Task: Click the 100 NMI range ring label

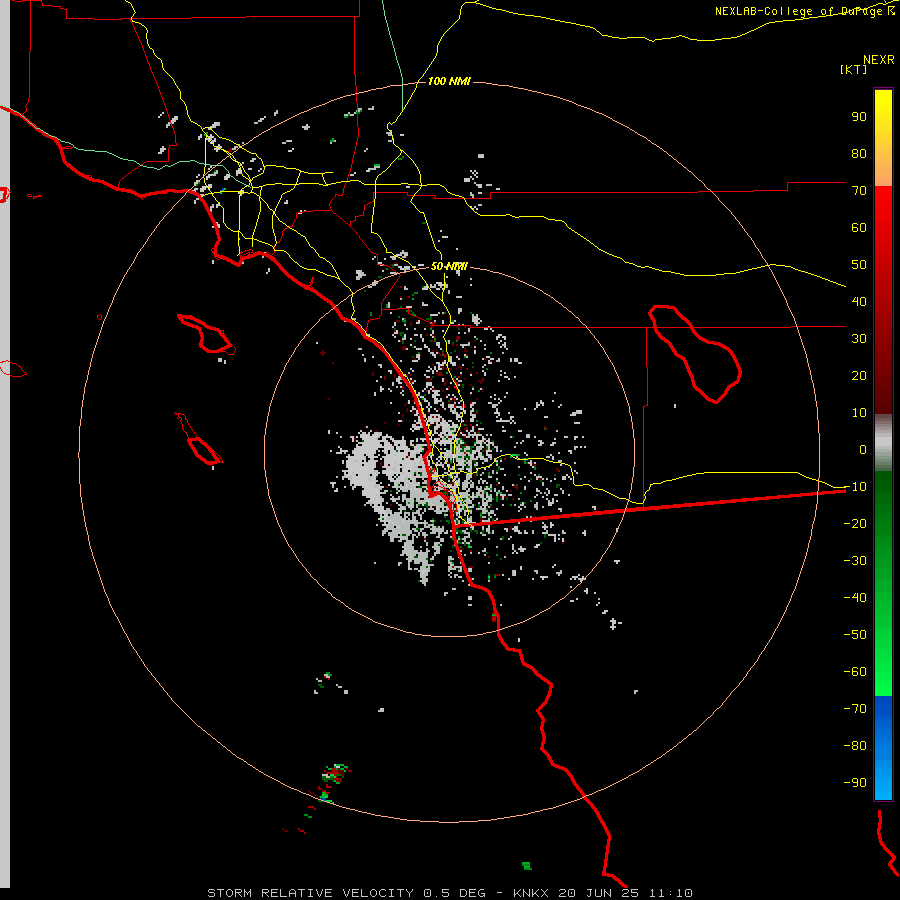Action: point(449,82)
